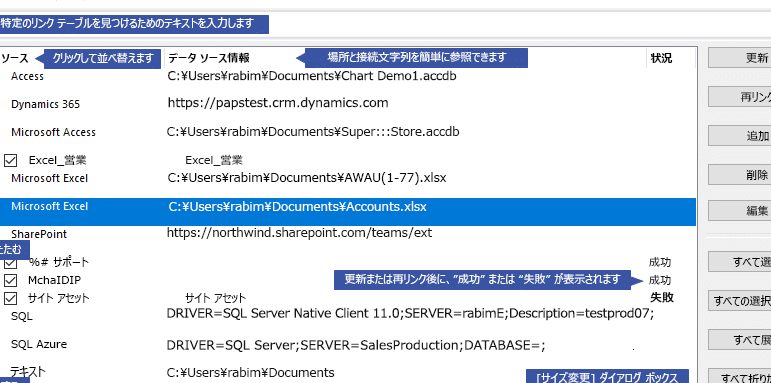Viewport: 771px width, 383px height.
Task: Toggle the Excel_営業 checkbox
Action: click(x=10, y=160)
